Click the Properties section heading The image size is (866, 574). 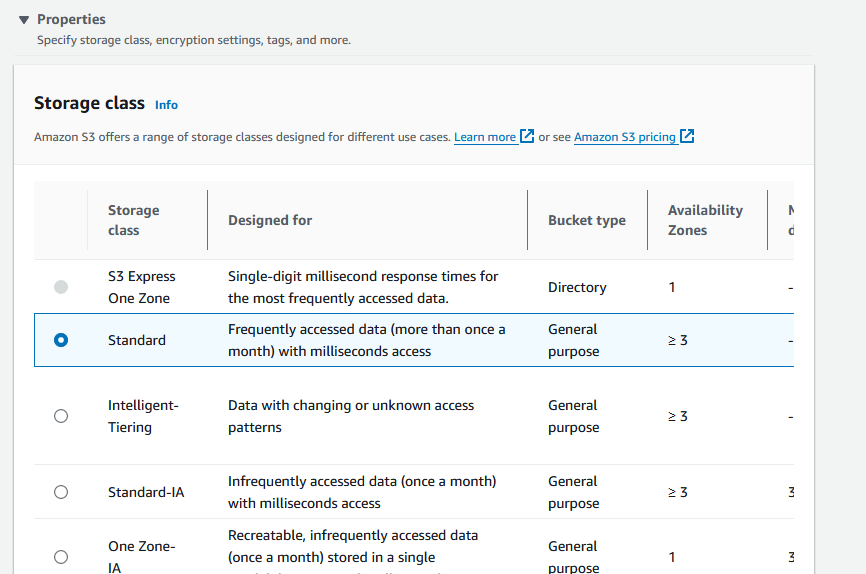pos(71,19)
